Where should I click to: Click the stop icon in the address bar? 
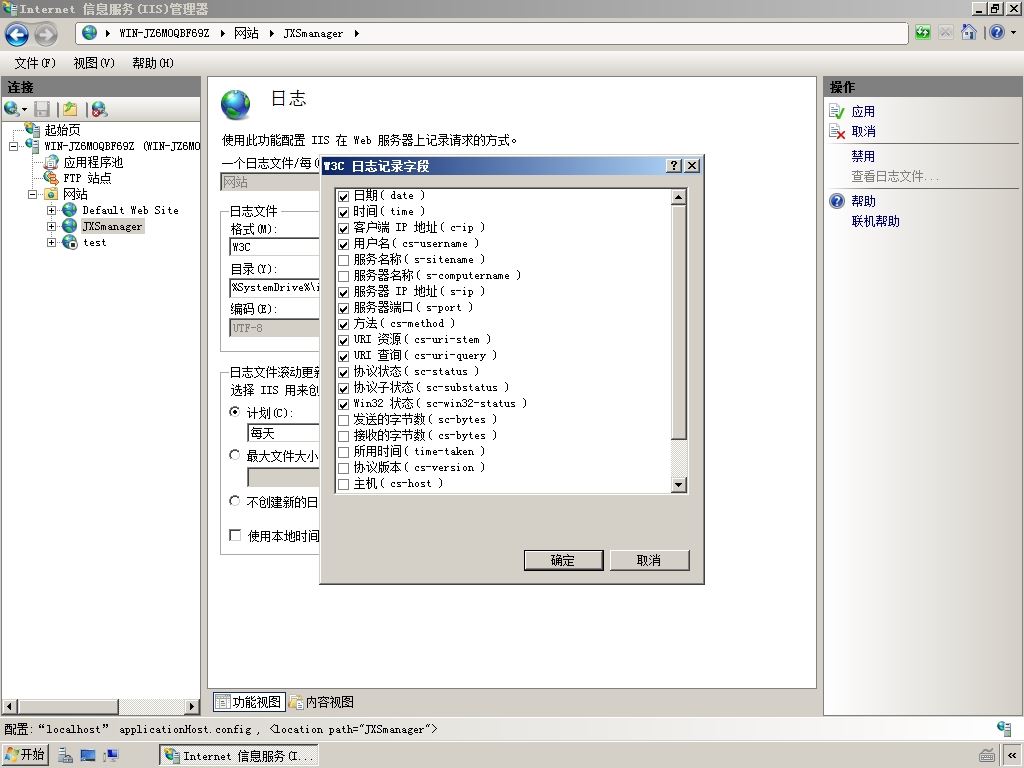pyautogui.click(x=946, y=33)
